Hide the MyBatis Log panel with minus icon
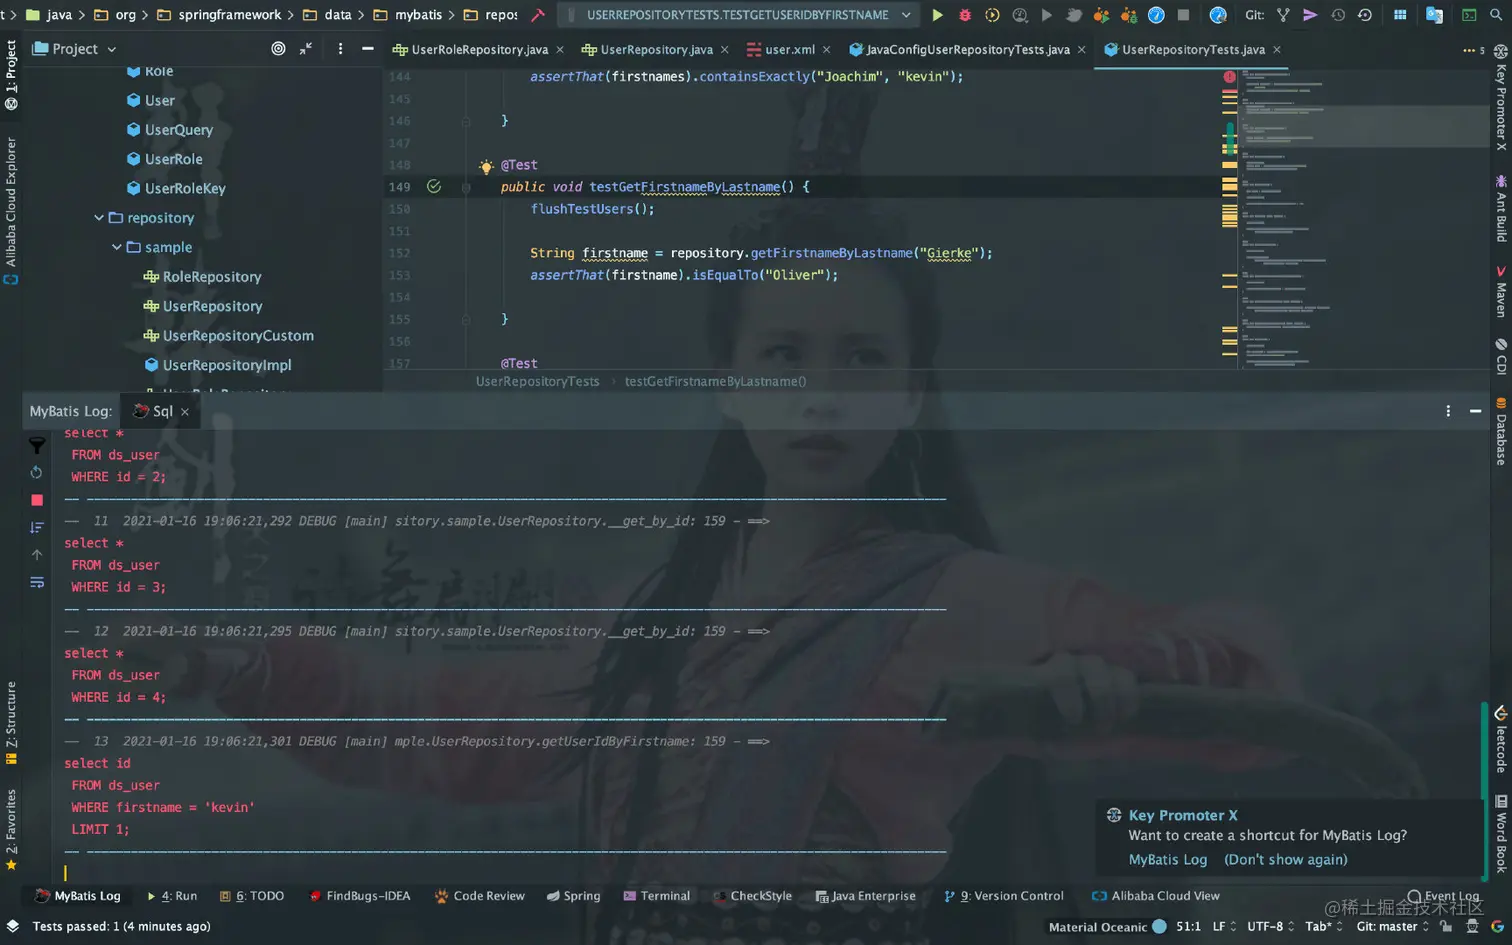This screenshot has width=1512, height=945. 1475,411
